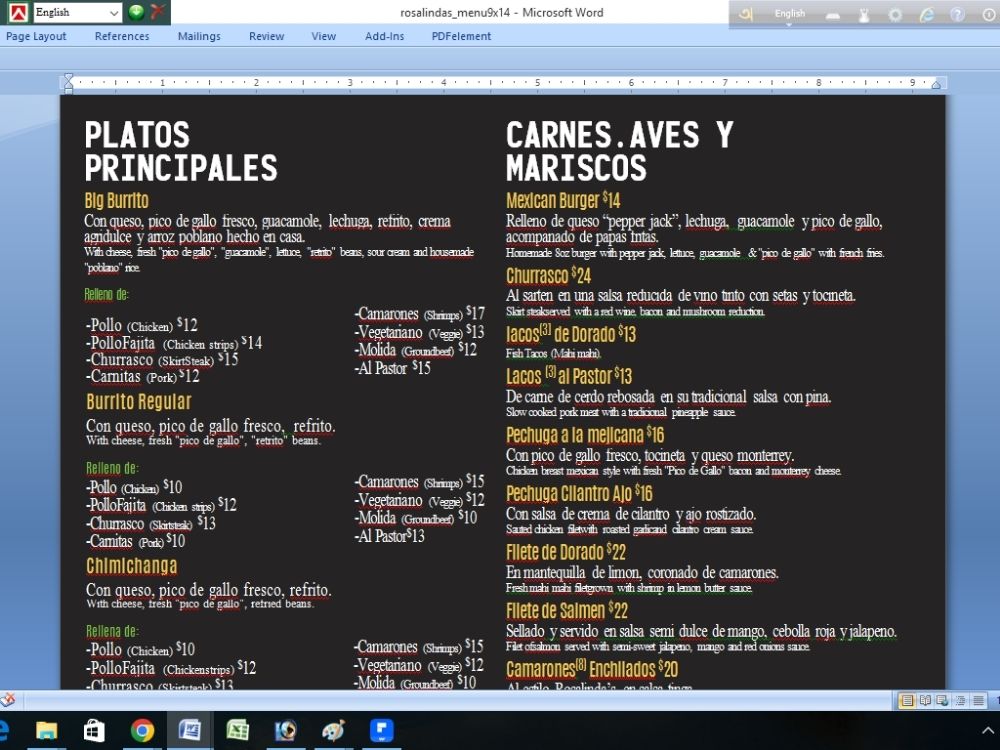Screen dimensions: 1000x750
Task: Switch to the References tab
Action: [x=122, y=36]
